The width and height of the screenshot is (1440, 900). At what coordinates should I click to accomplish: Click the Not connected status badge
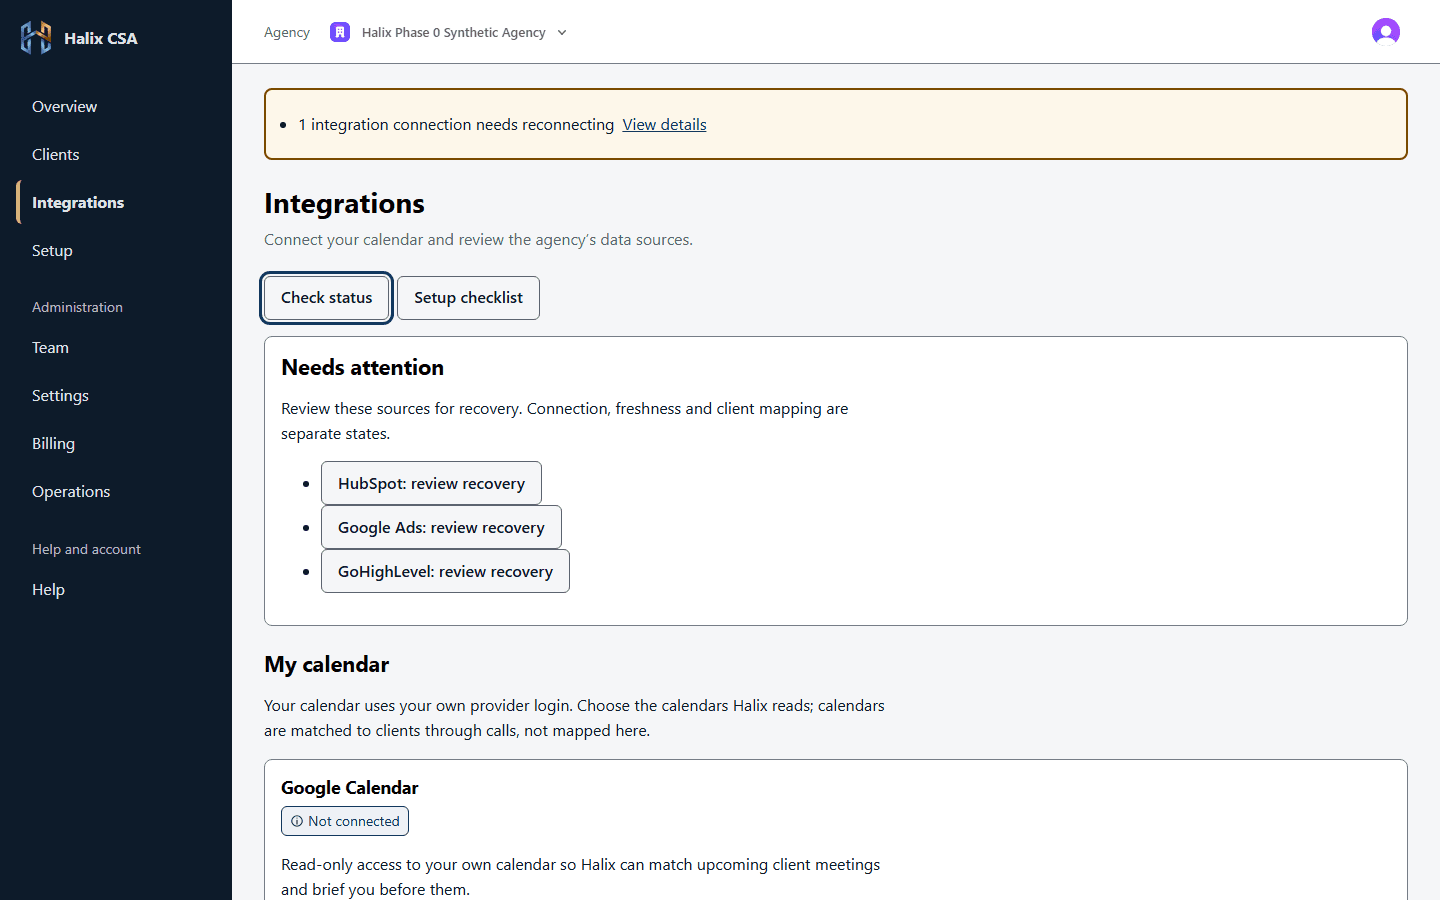345,821
